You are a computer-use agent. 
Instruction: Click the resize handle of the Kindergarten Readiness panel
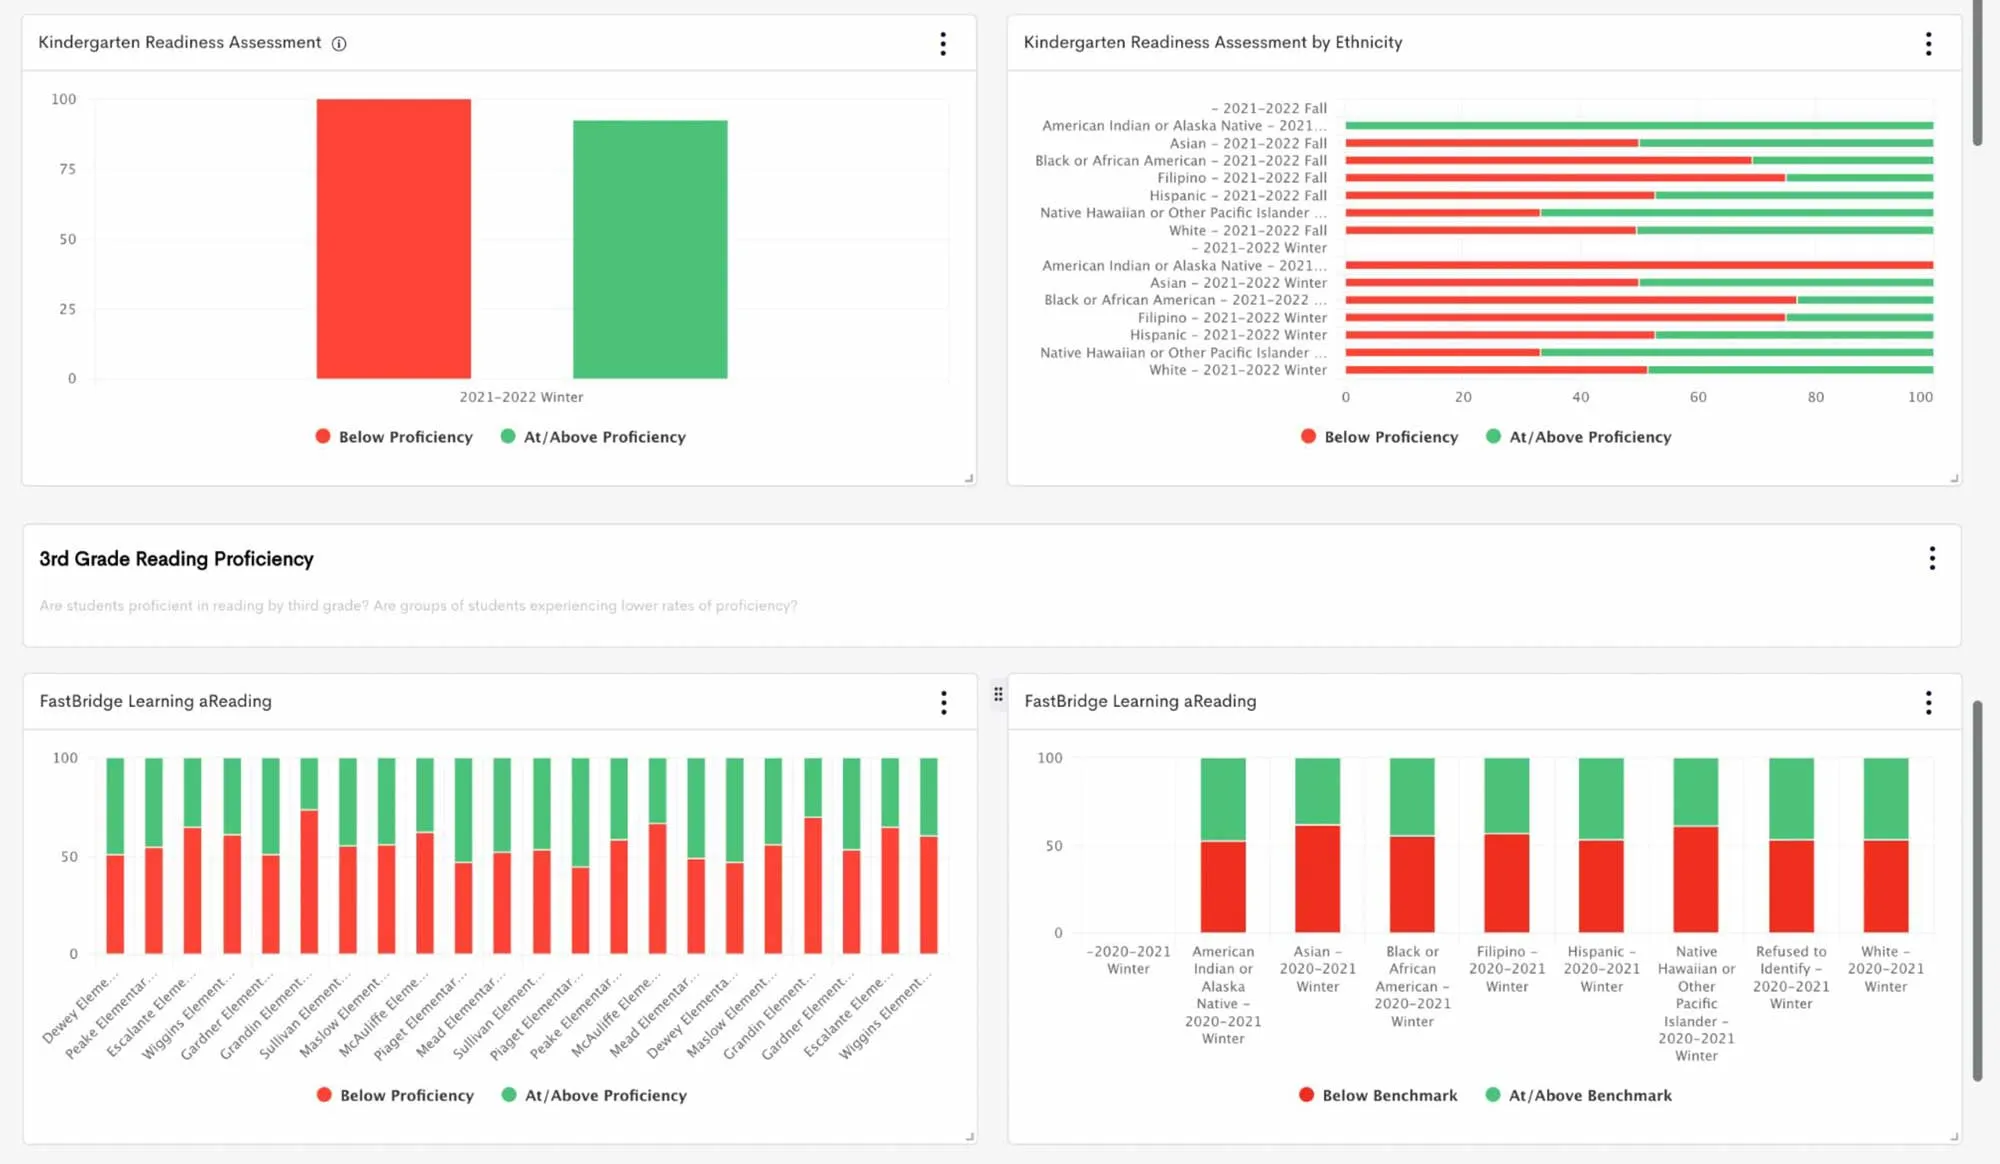[x=967, y=478]
